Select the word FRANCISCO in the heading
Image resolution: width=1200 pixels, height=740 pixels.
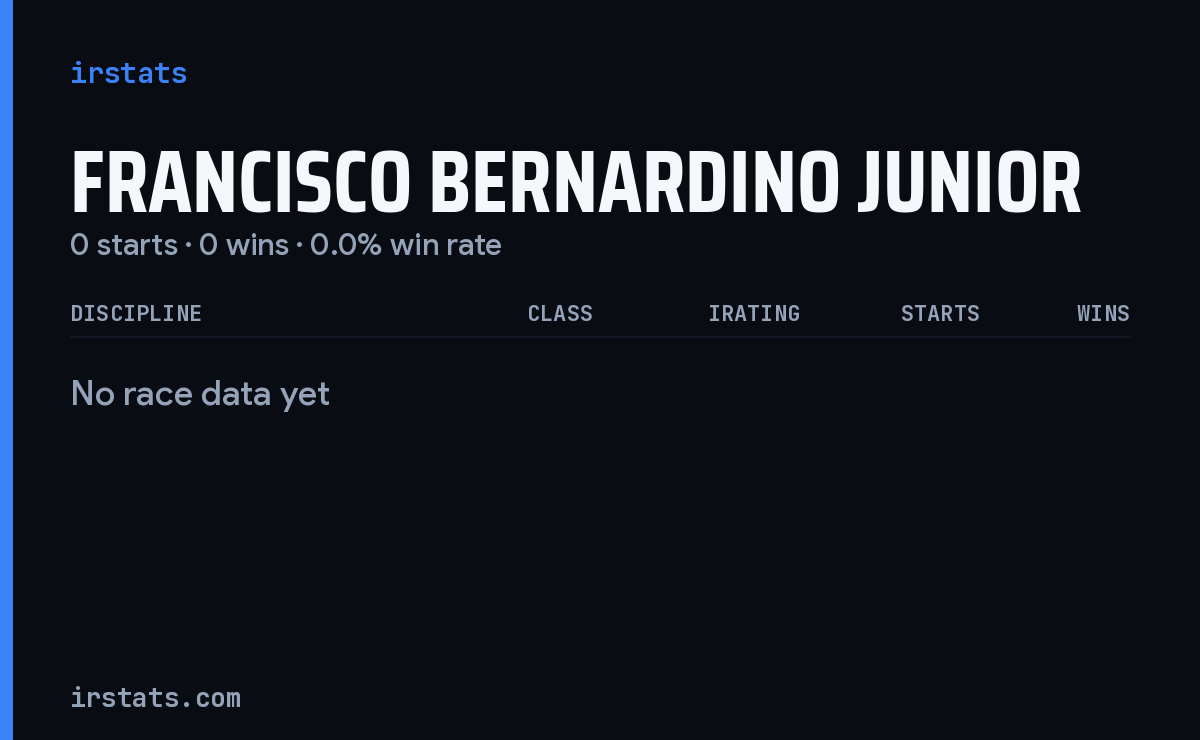pos(241,184)
